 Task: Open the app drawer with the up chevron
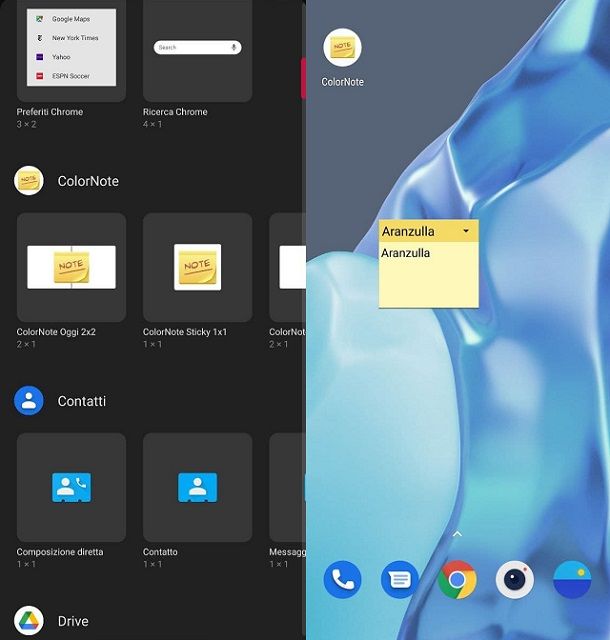click(457, 534)
